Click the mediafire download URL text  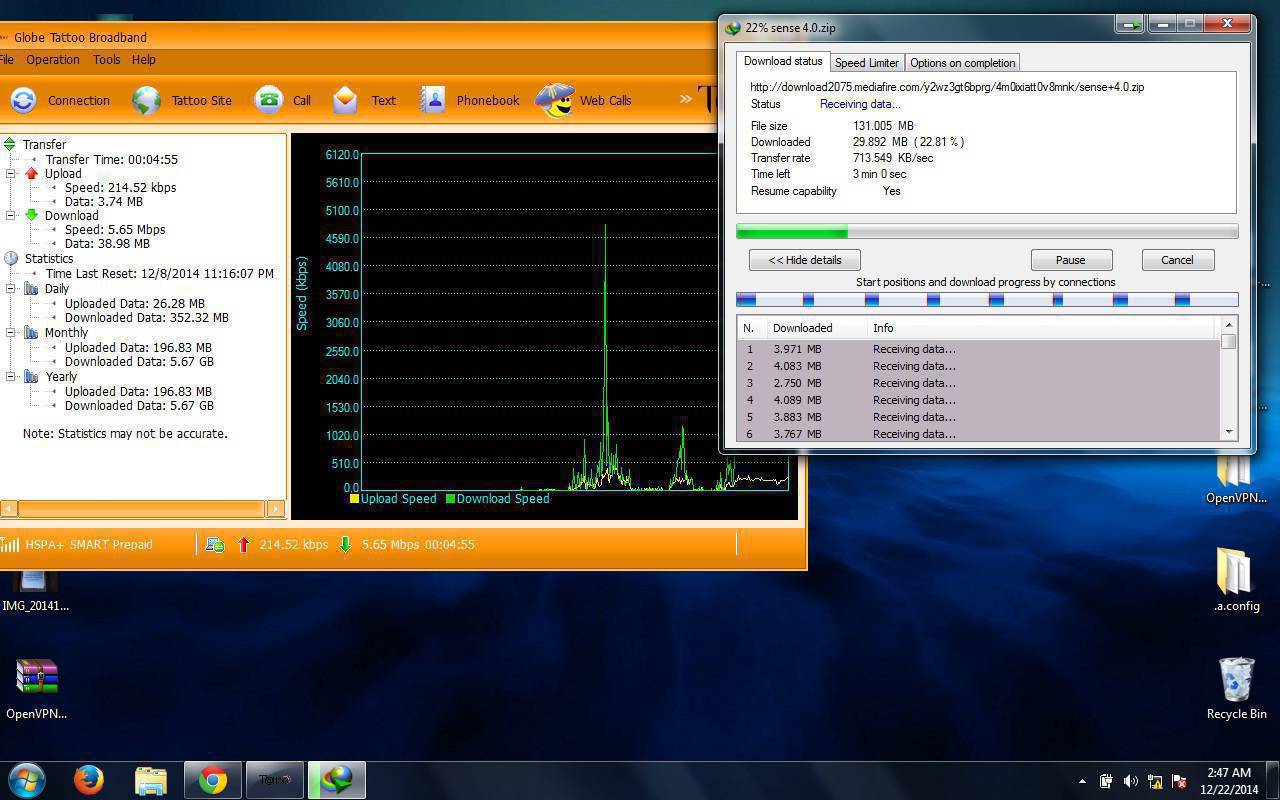947,87
